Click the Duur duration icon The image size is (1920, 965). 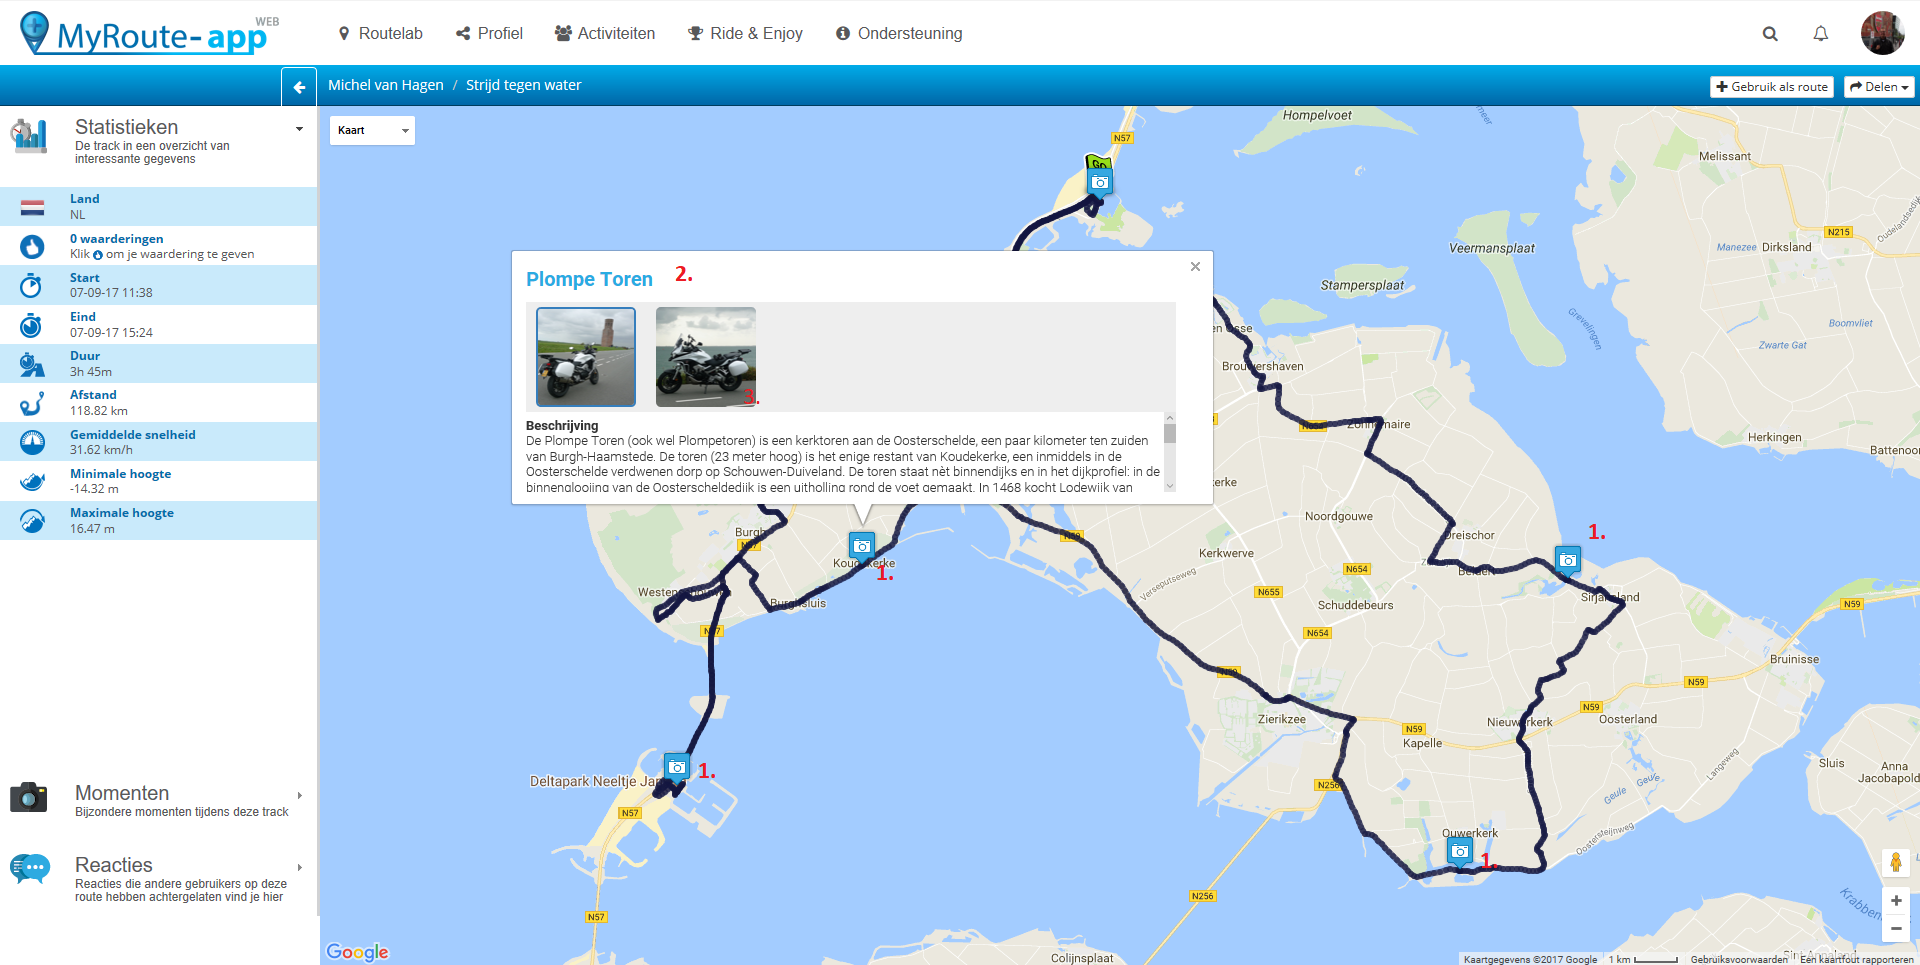(x=32, y=364)
